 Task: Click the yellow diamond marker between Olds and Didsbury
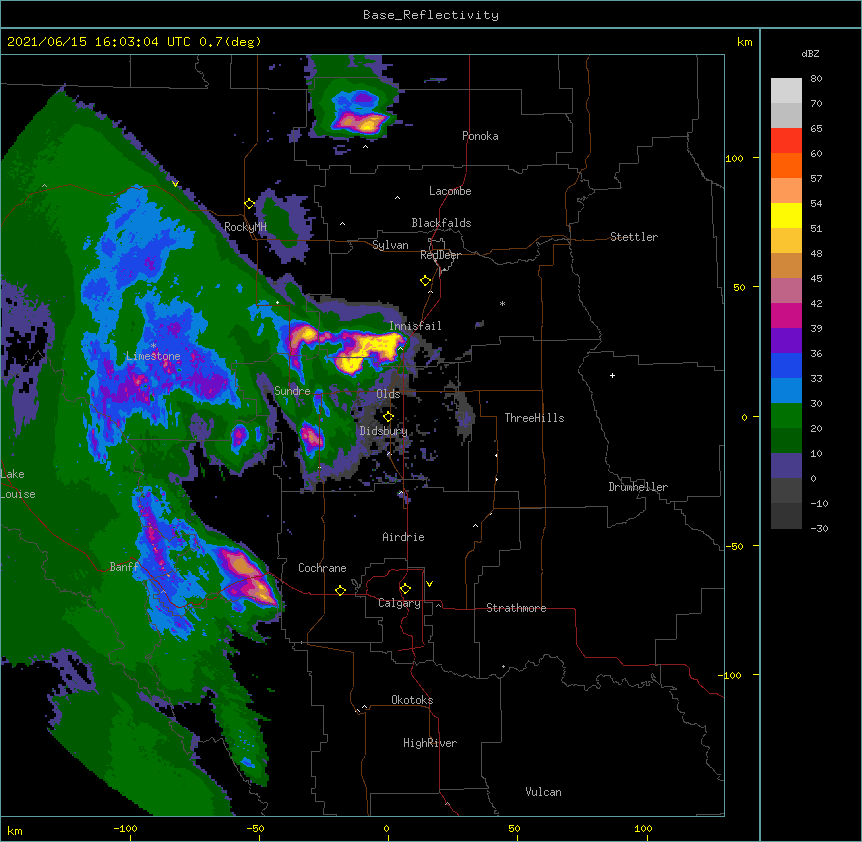pos(388,417)
